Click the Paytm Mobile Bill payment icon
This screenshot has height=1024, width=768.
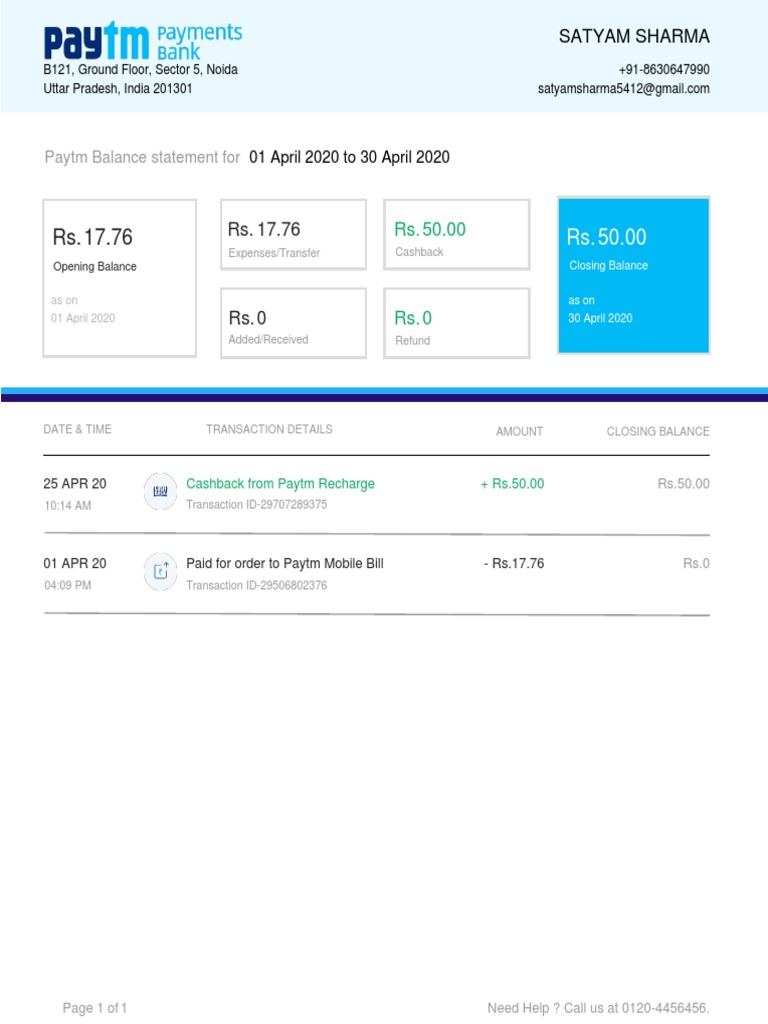[160, 571]
